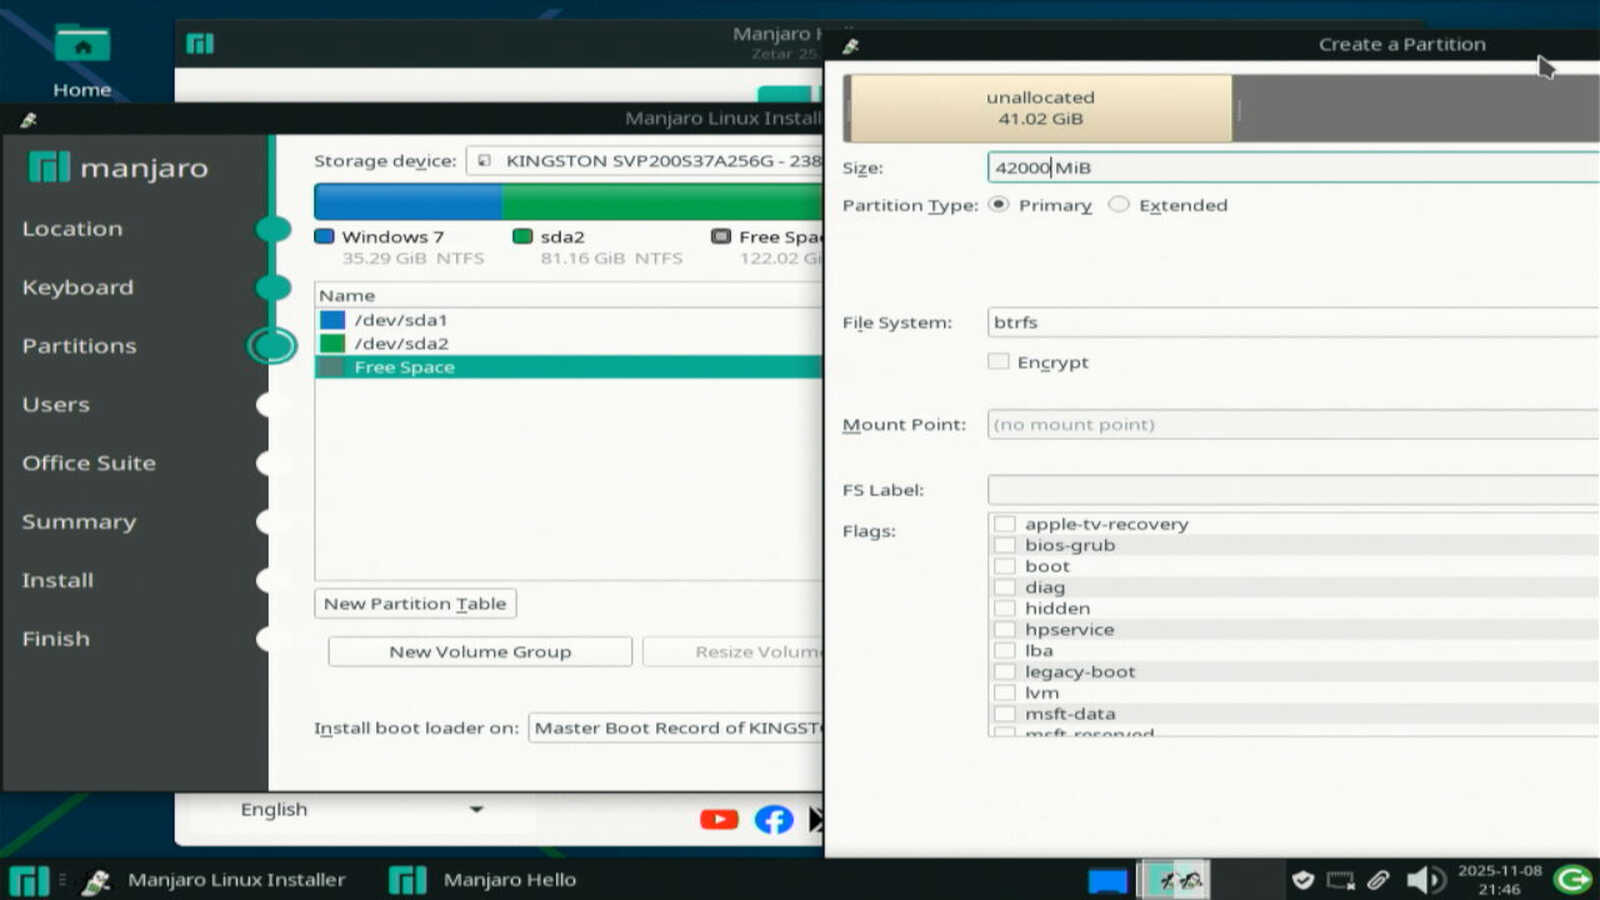The height and width of the screenshot is (900, 1600).
Task: Check the bios-grub flag
Action: click(x=1005, y=545)
